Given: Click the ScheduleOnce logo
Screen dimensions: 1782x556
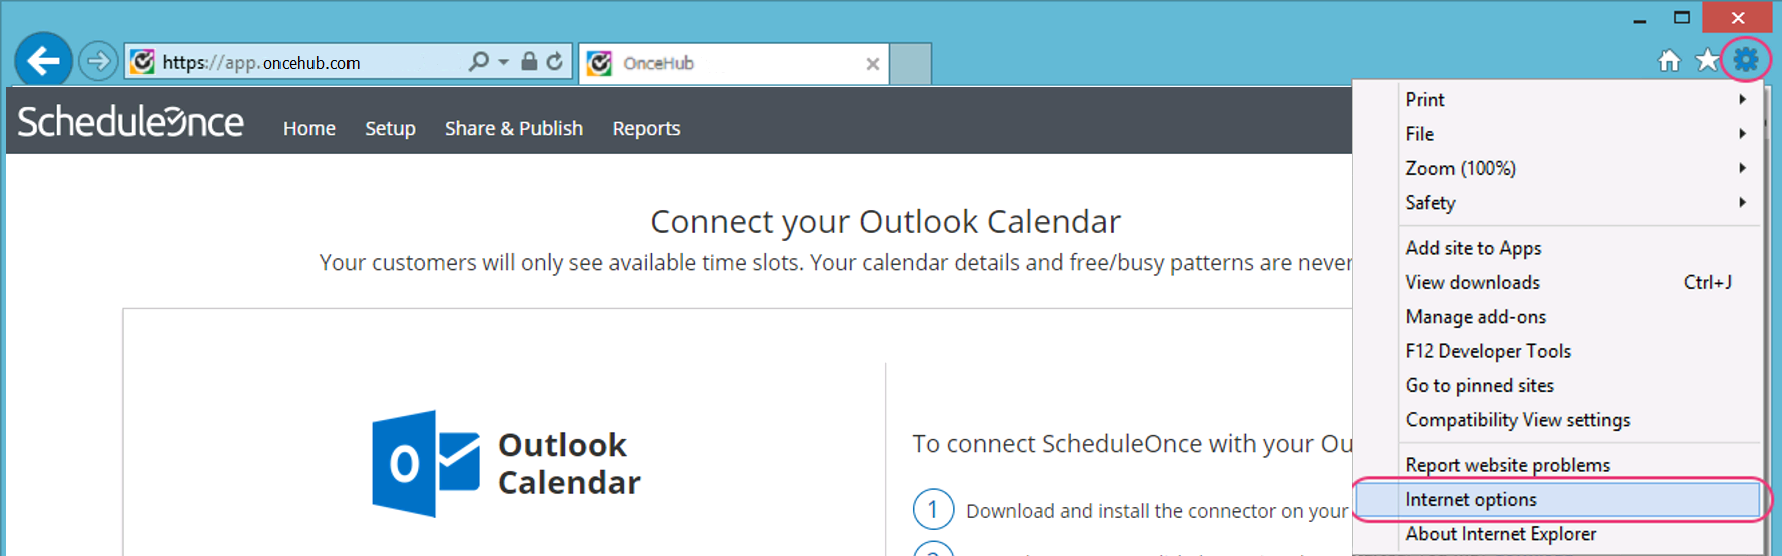Looking at the screenshot, I should (130, 122).
